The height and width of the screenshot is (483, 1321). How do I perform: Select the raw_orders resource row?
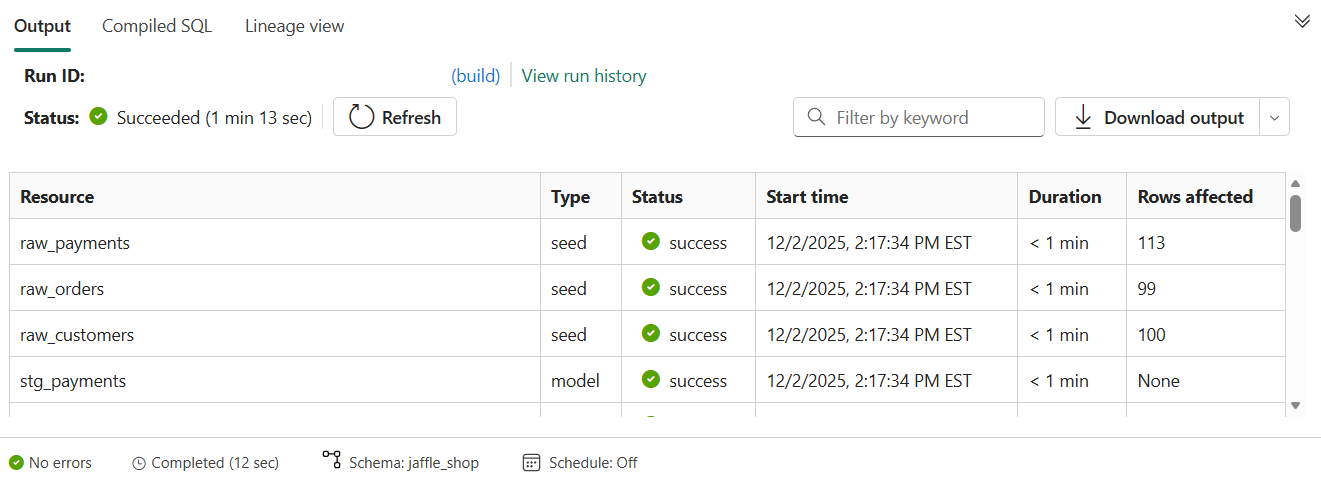[62, 289]
